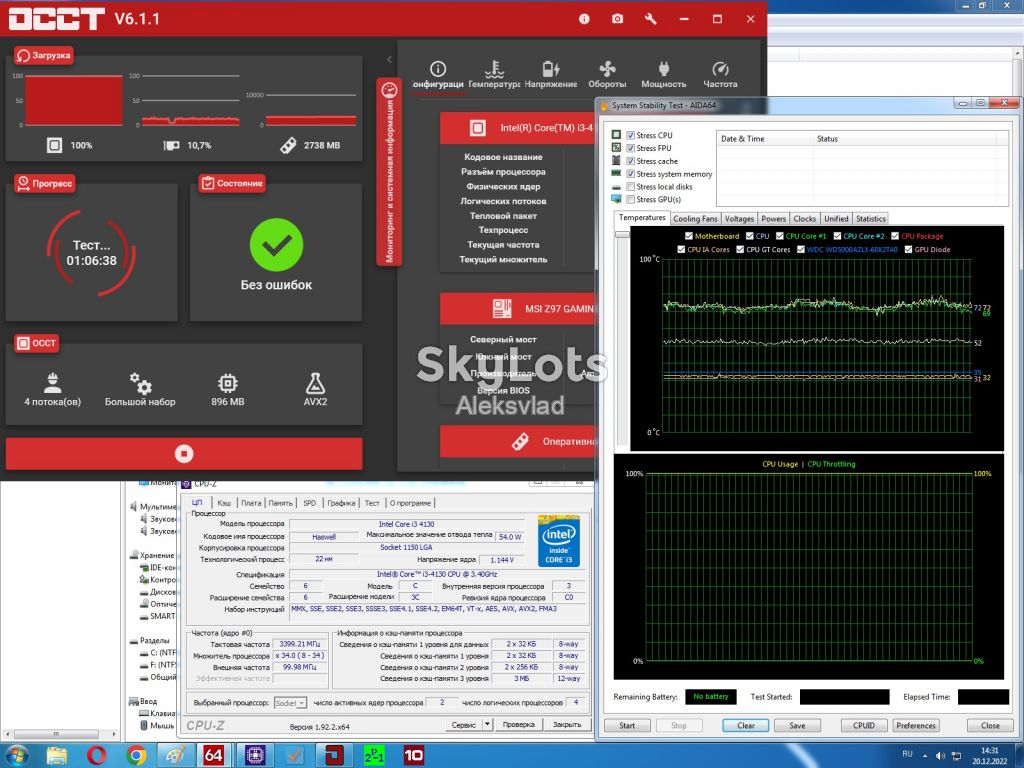Enable Stress local disks checkbox

pos(631,187)
